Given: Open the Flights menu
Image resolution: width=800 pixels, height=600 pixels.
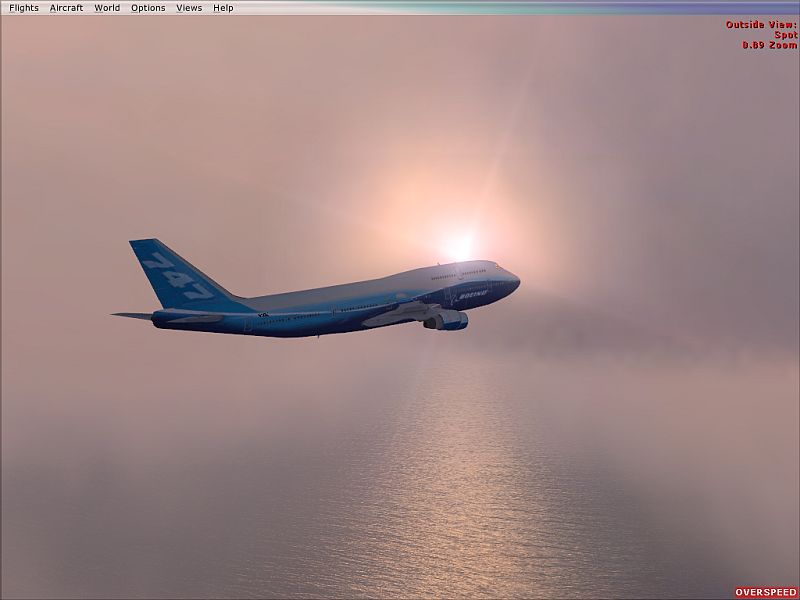Looking at the screenshot, I should click(x=24, y=8).
